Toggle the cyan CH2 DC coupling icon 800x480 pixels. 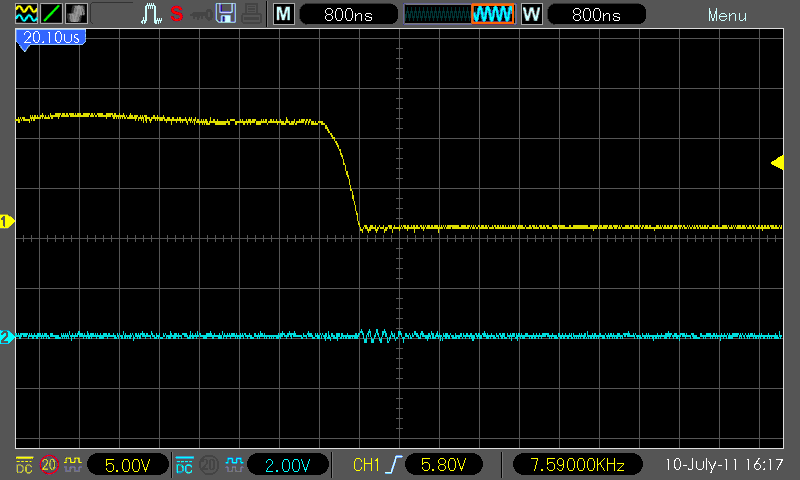(184, 465)
